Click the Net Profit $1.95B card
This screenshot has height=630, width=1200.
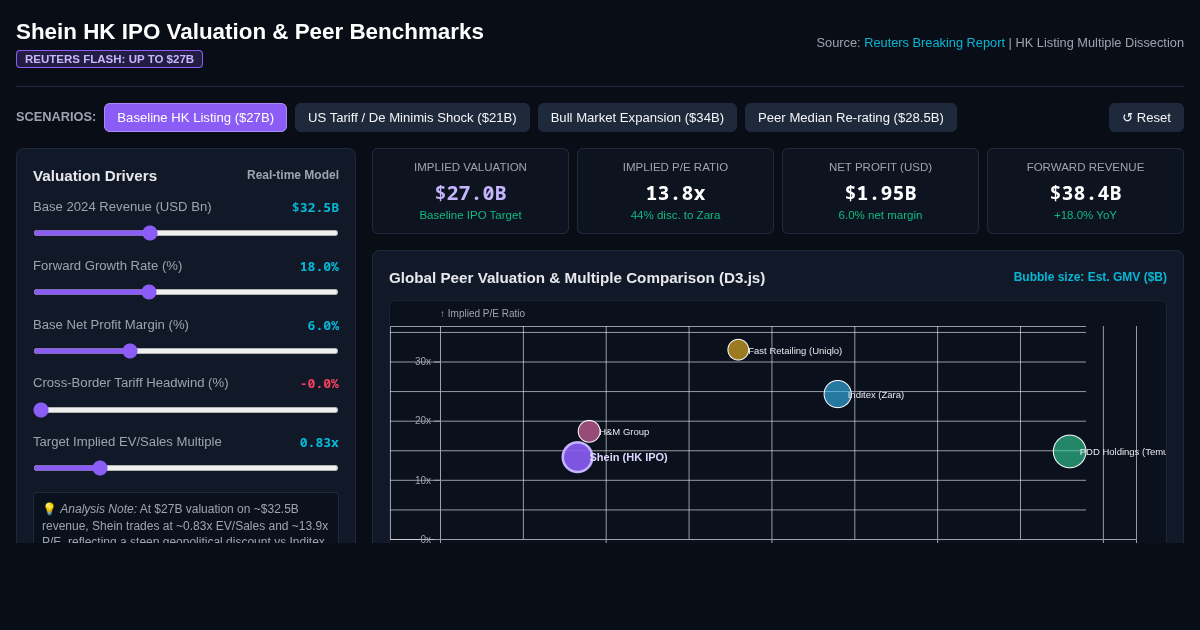pos(880,191)
